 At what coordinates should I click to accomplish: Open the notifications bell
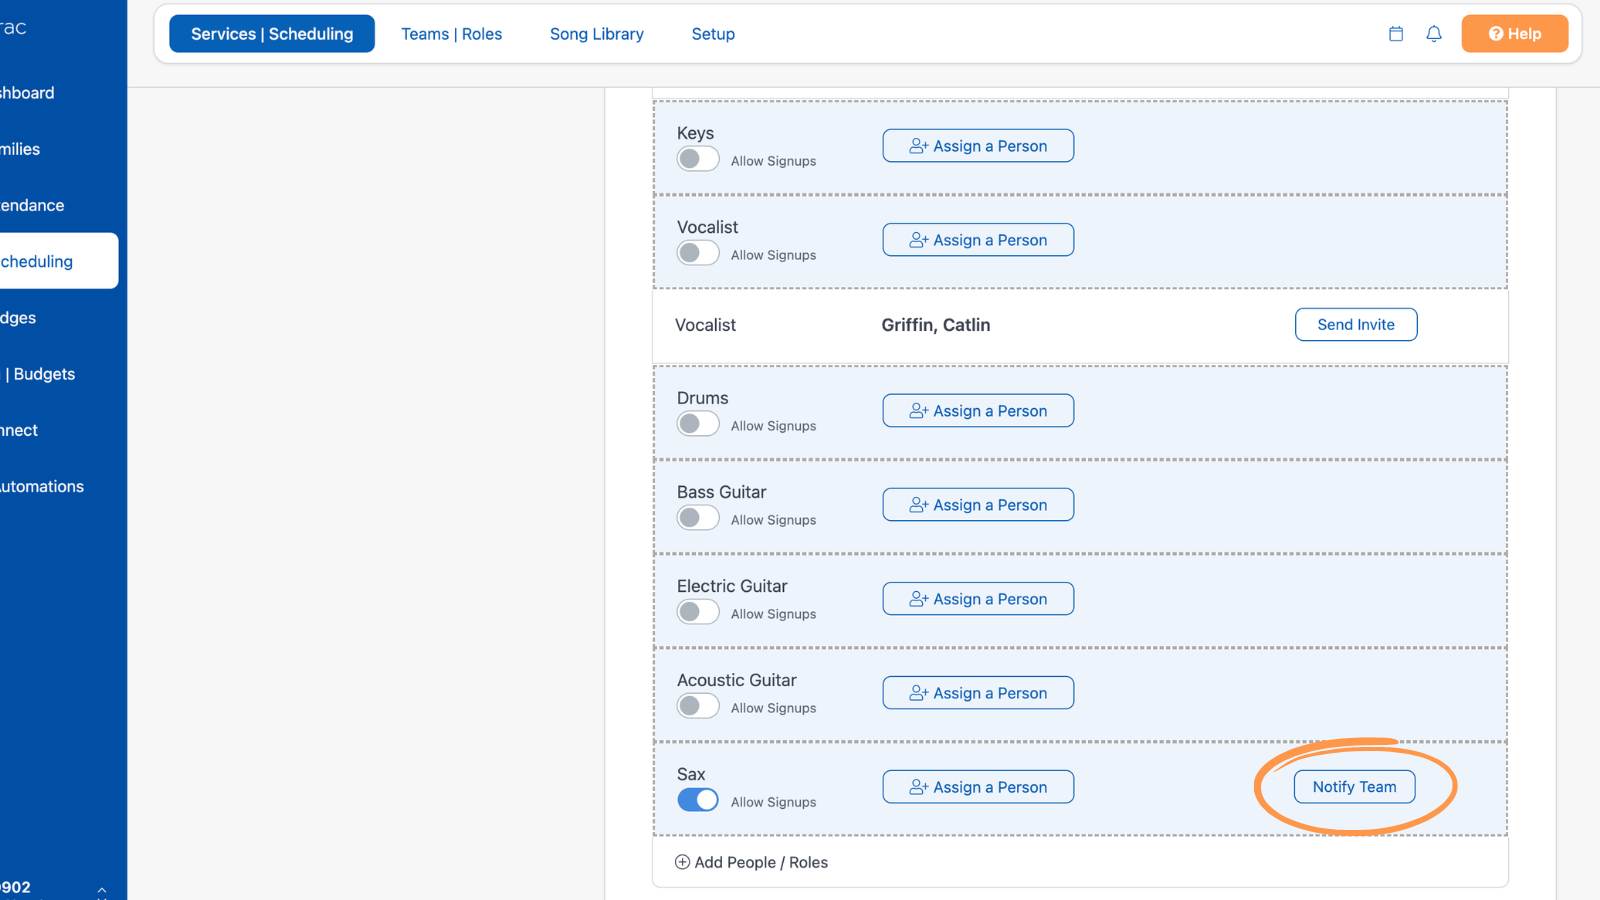click(x=1434, y=34)
